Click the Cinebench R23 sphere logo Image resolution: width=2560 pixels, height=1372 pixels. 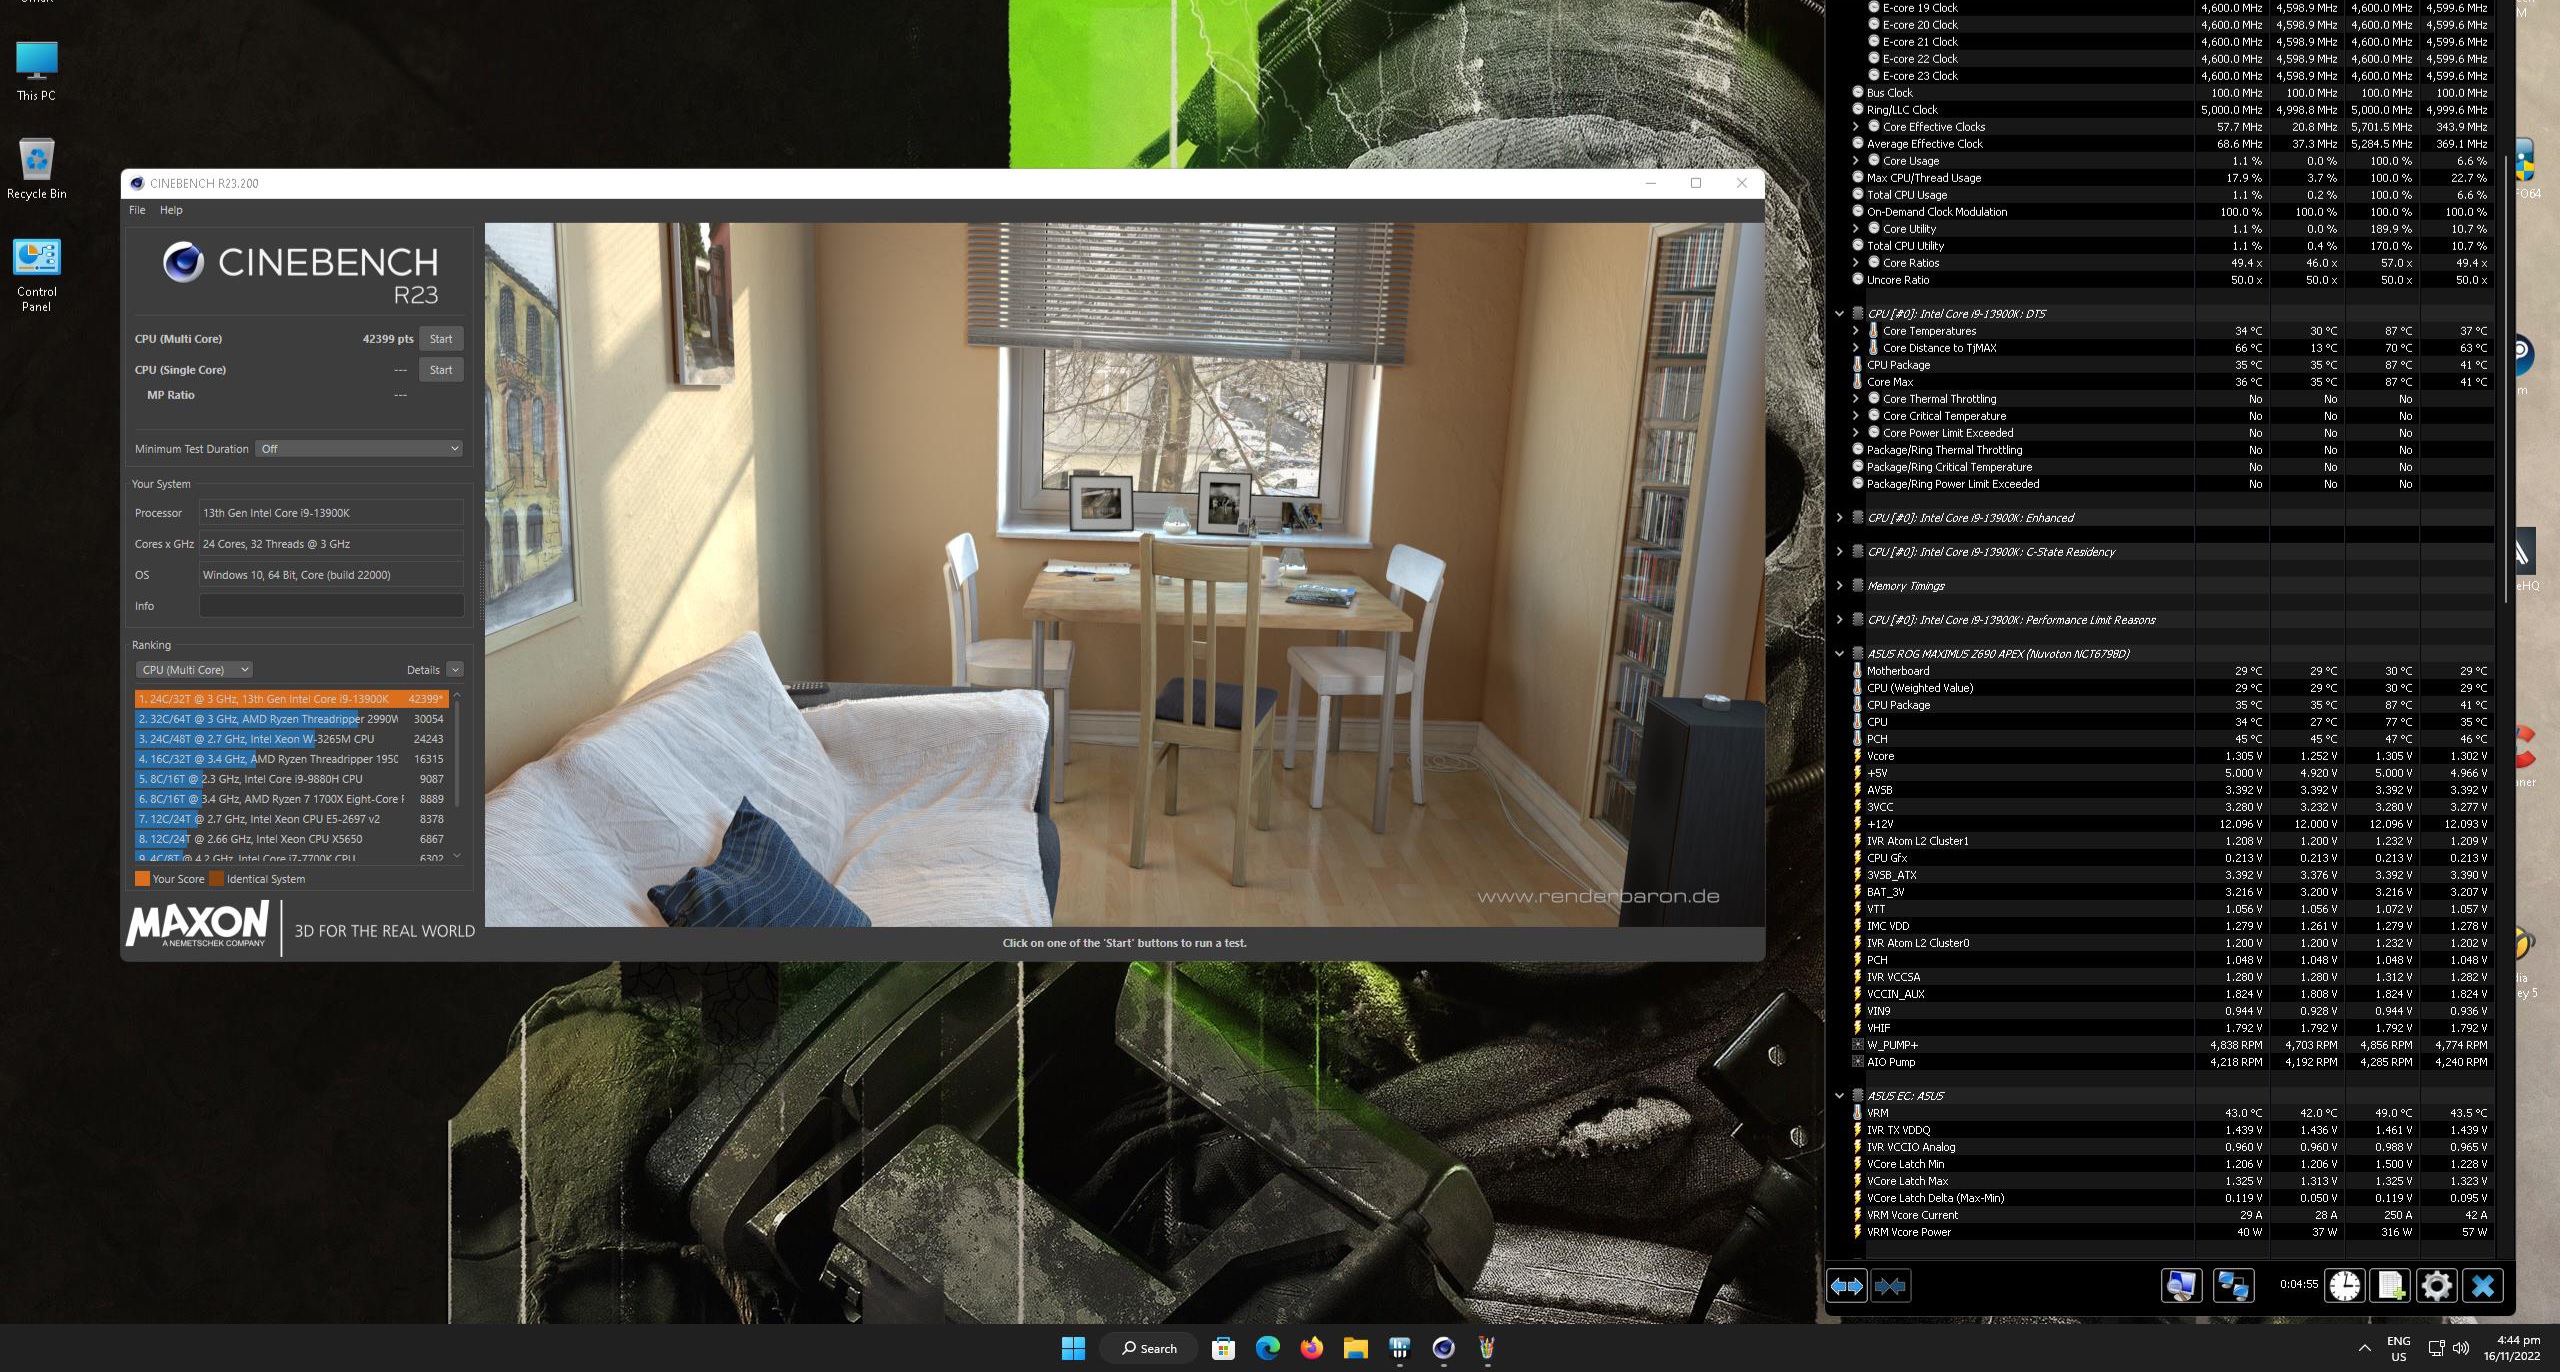click(183, 262)
